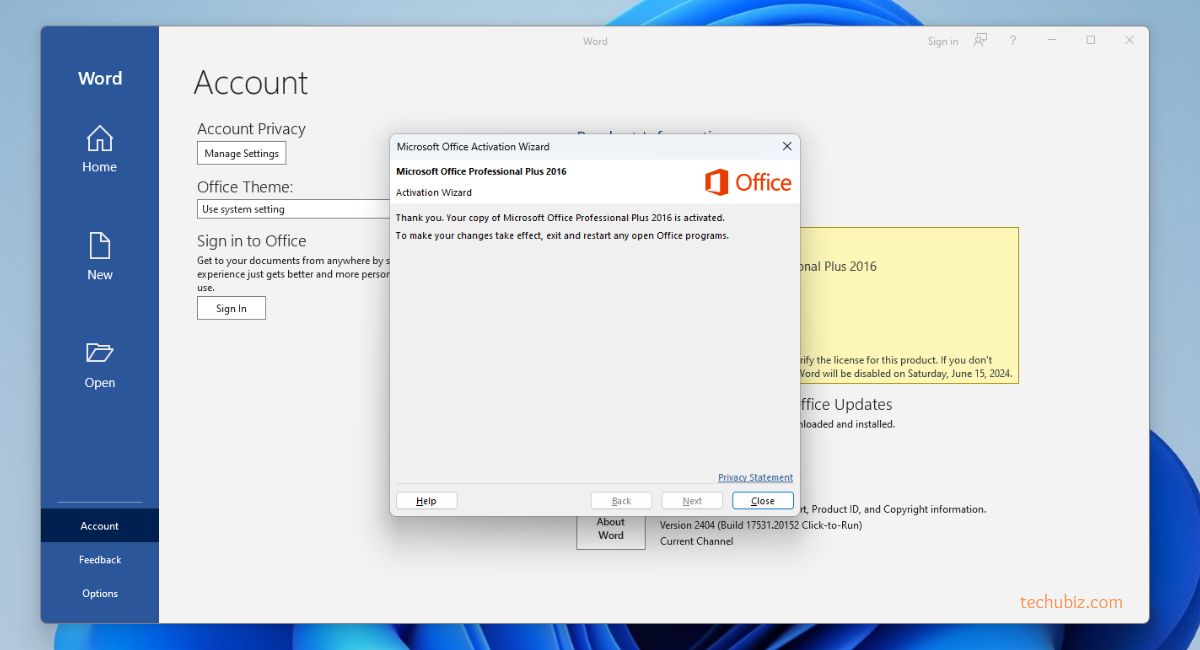Screen dimensions: 1200x650
Task: Close the Activation Wizard with the X
Action: pyautogui.click(x=786, y=147)
